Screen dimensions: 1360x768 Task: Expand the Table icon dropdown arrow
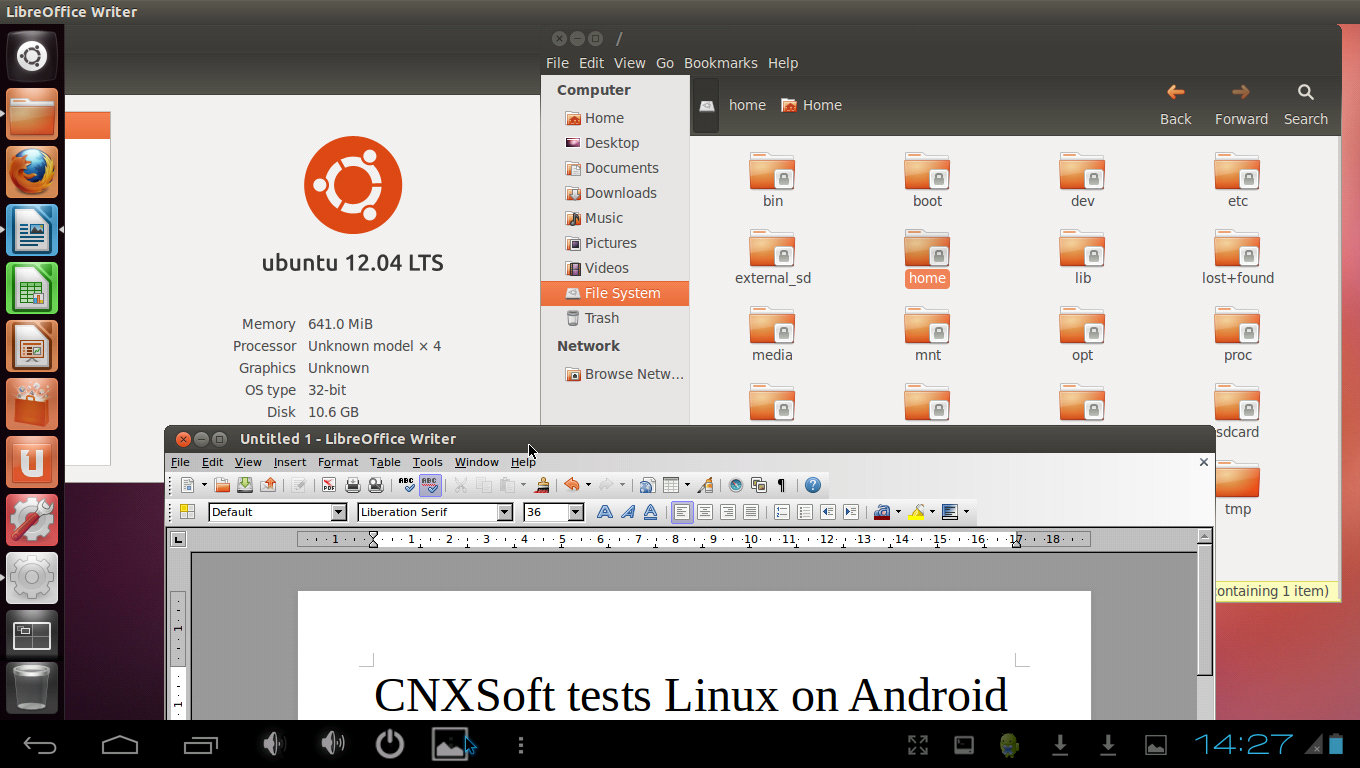(687, 485)
